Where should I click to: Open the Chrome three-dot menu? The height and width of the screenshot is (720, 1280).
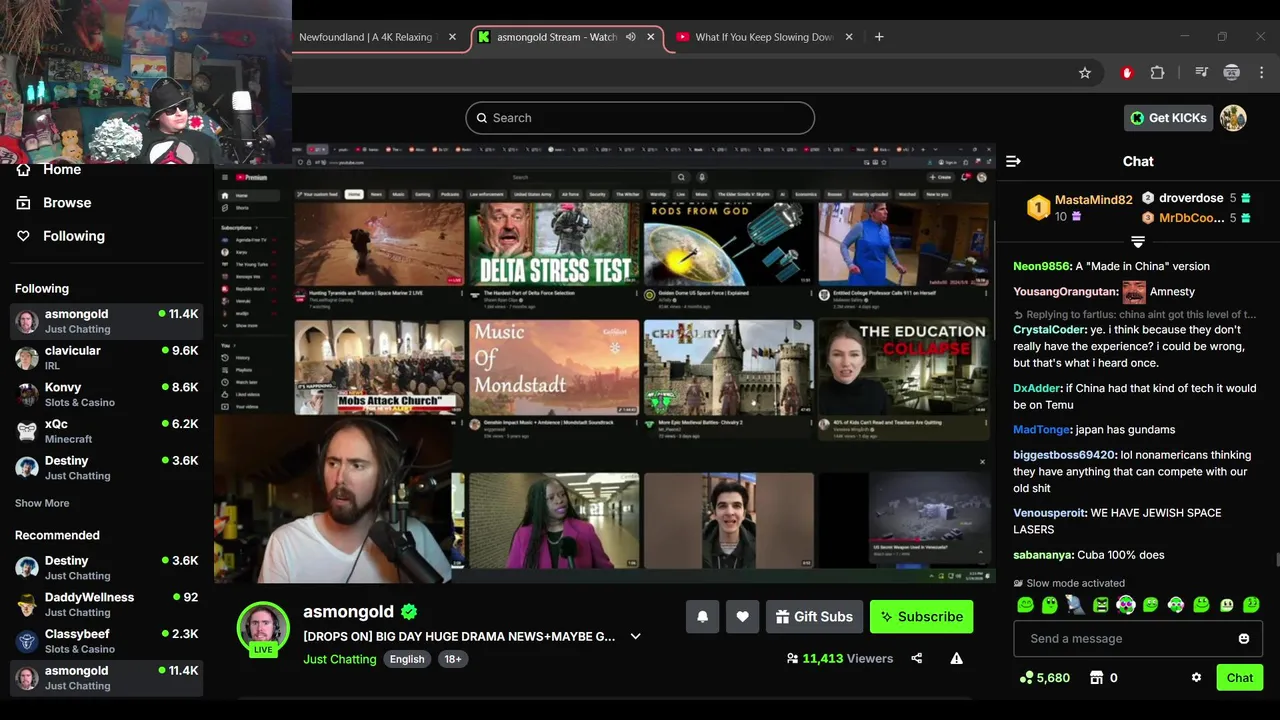pos(1262,72)
